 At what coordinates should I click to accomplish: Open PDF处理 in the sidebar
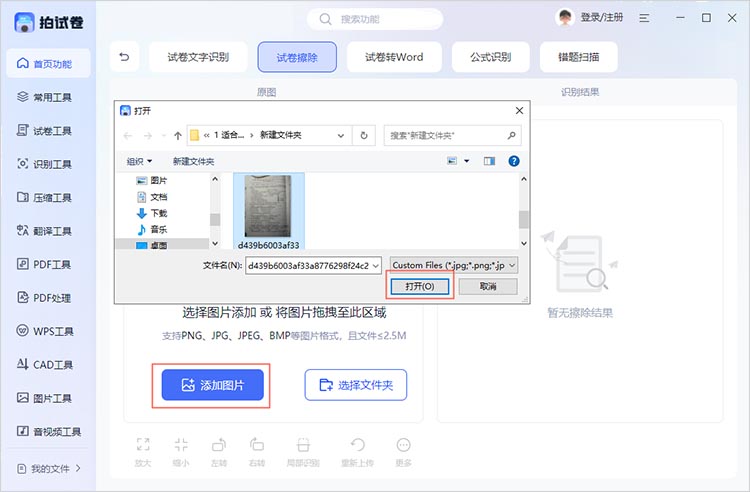(44, 297)
